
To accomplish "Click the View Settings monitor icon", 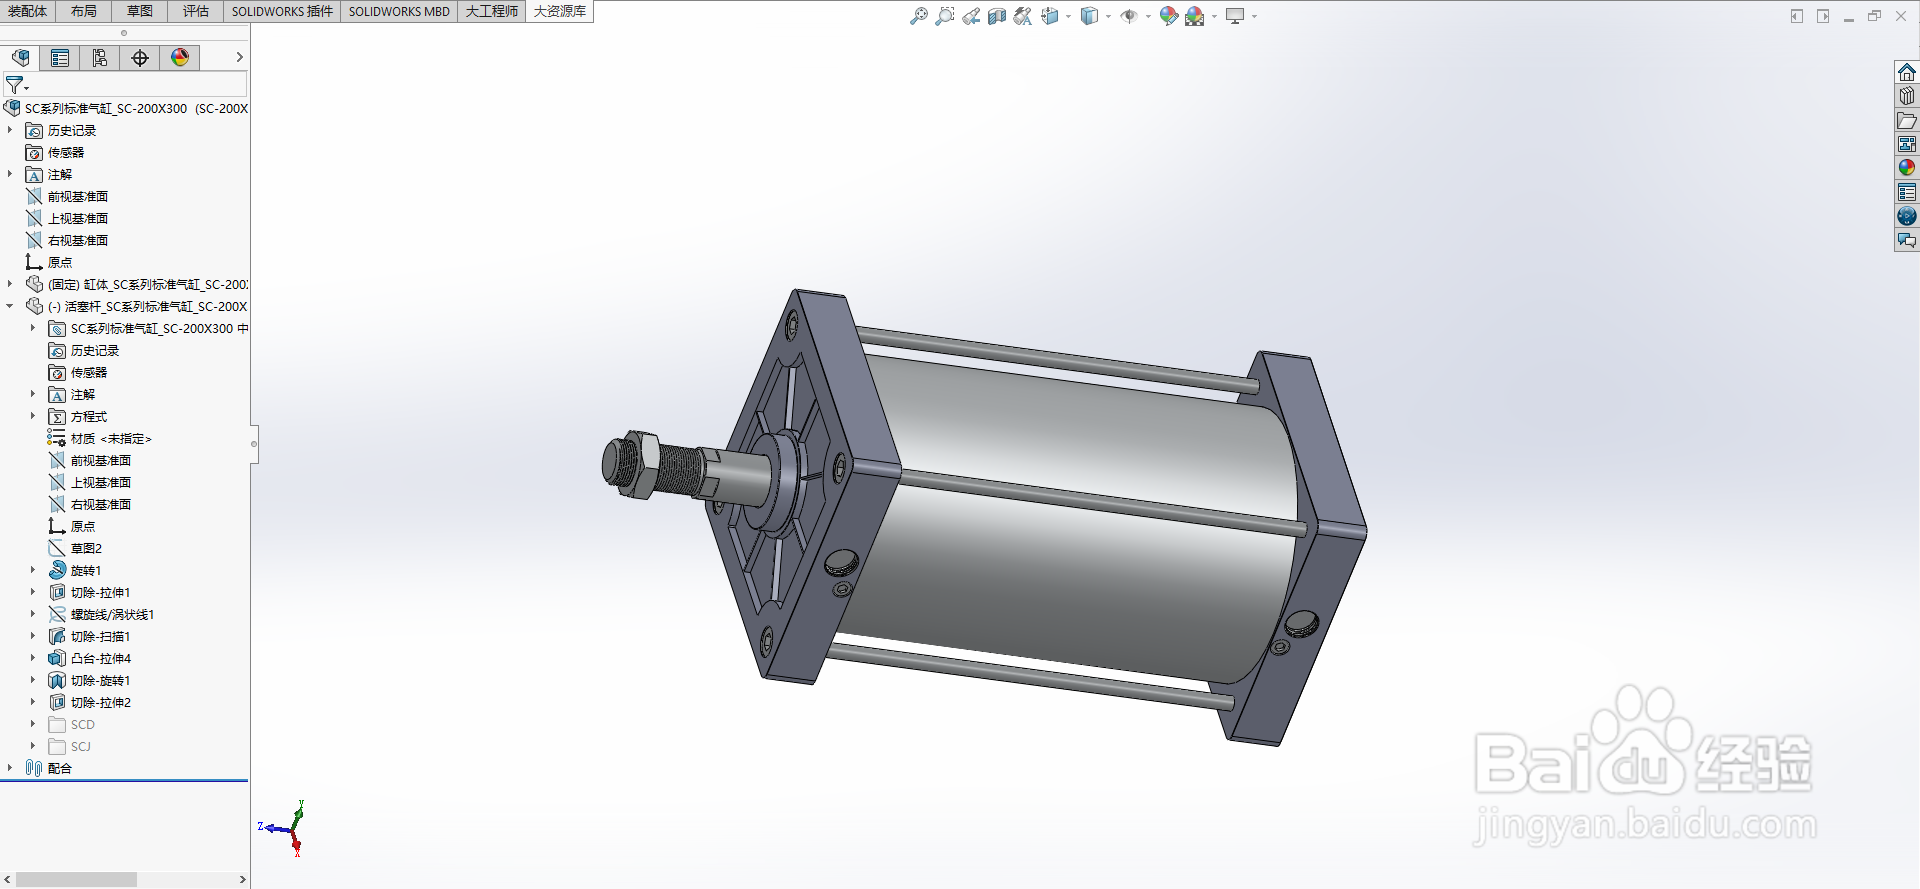I will click(1235, 16).
